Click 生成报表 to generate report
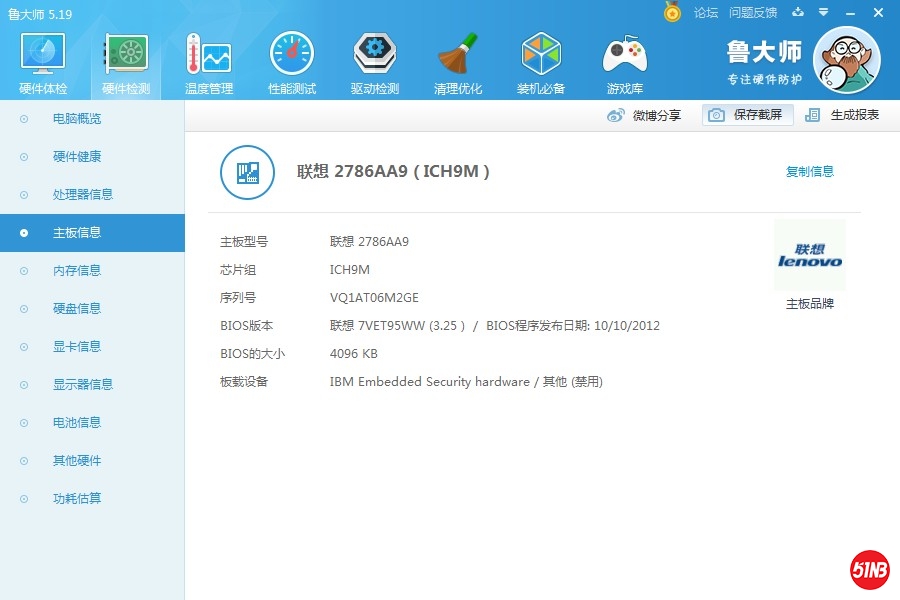 pyautogui.click(x=843, y=115)
